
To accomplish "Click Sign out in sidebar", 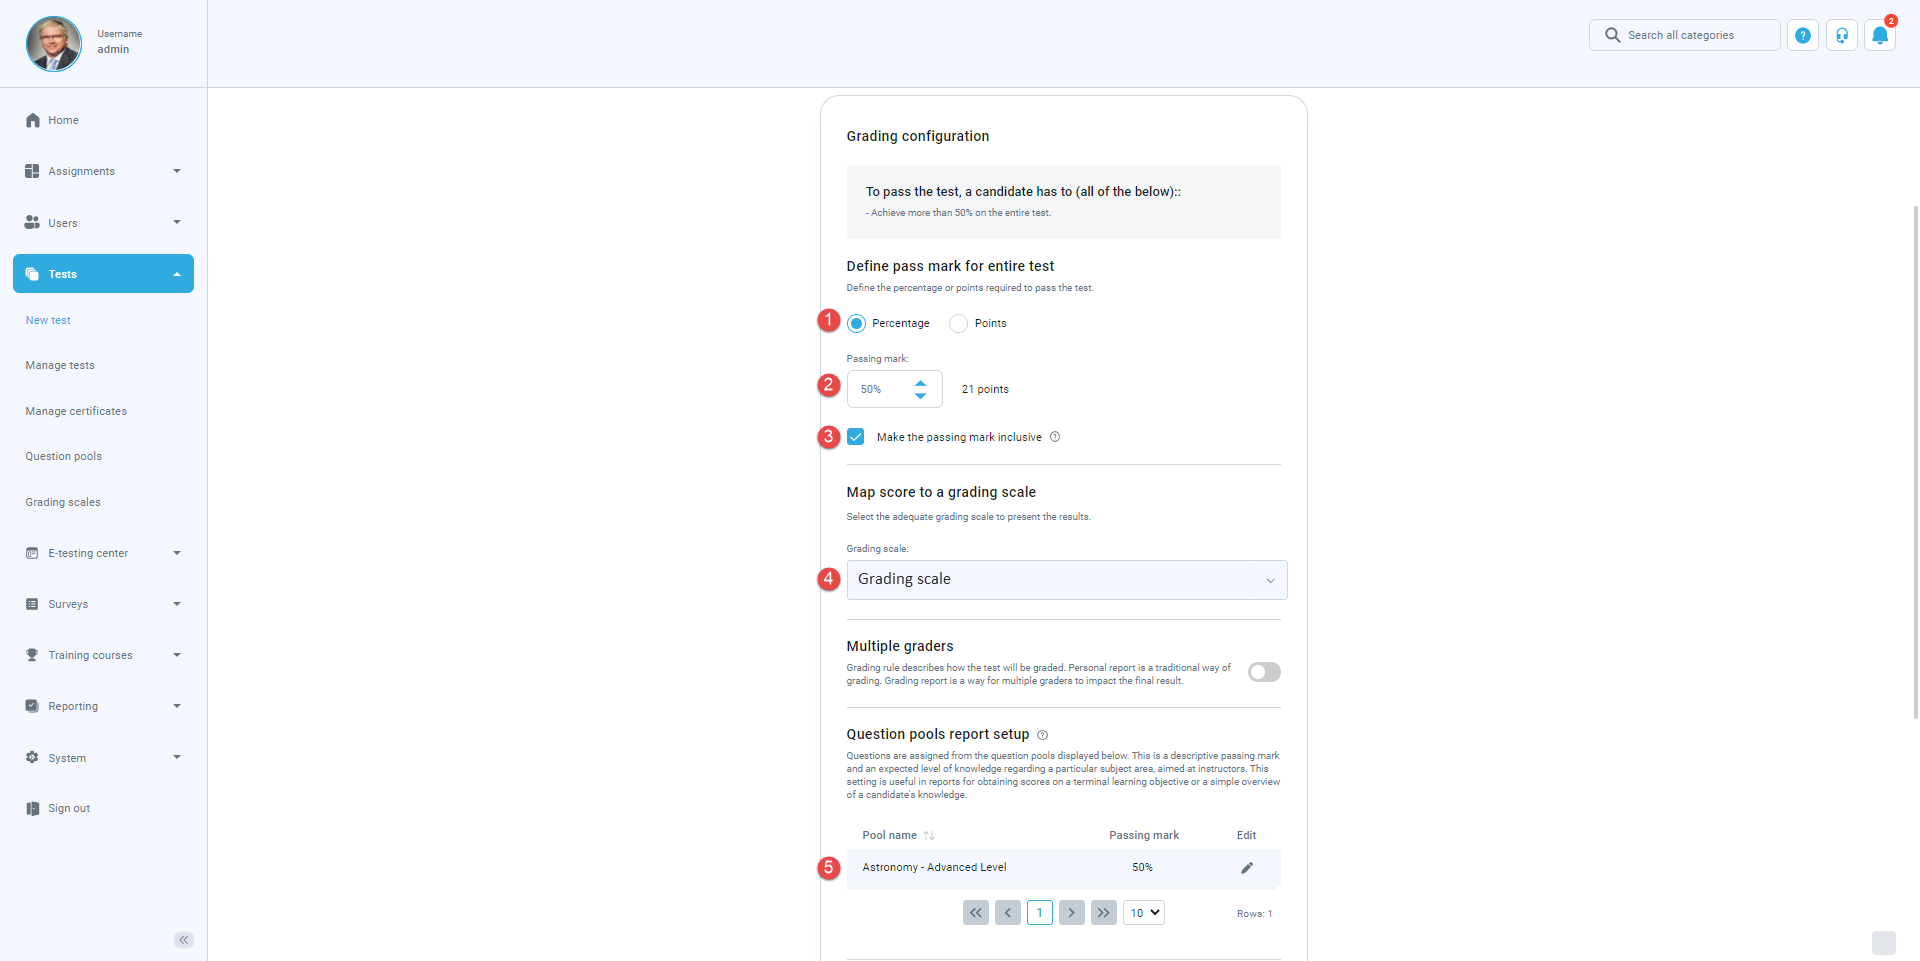I will [69, 809].
